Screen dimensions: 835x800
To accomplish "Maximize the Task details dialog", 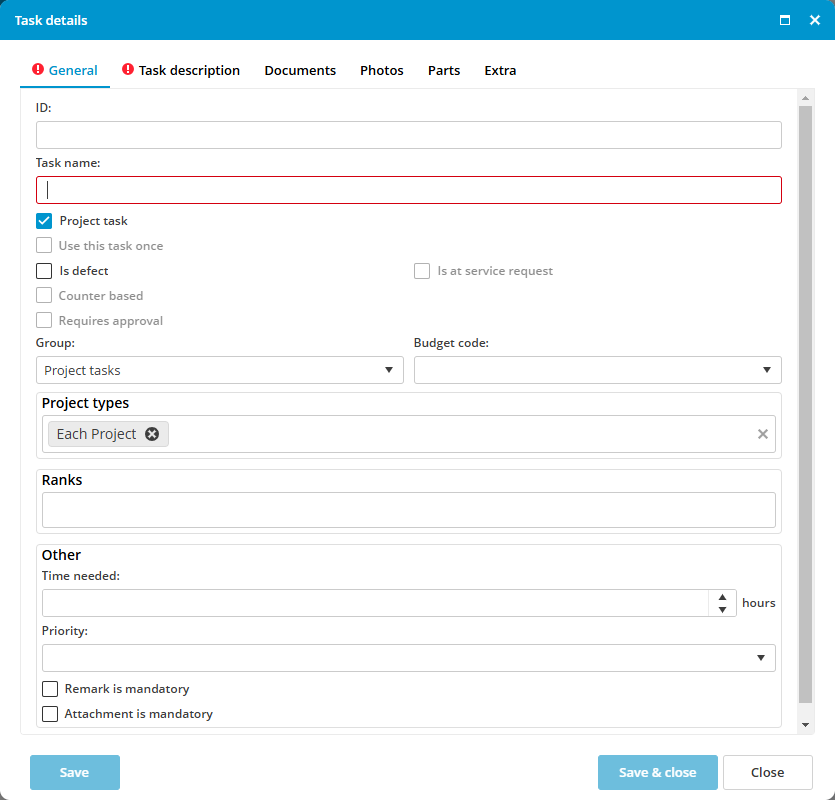I will [784, 20].
